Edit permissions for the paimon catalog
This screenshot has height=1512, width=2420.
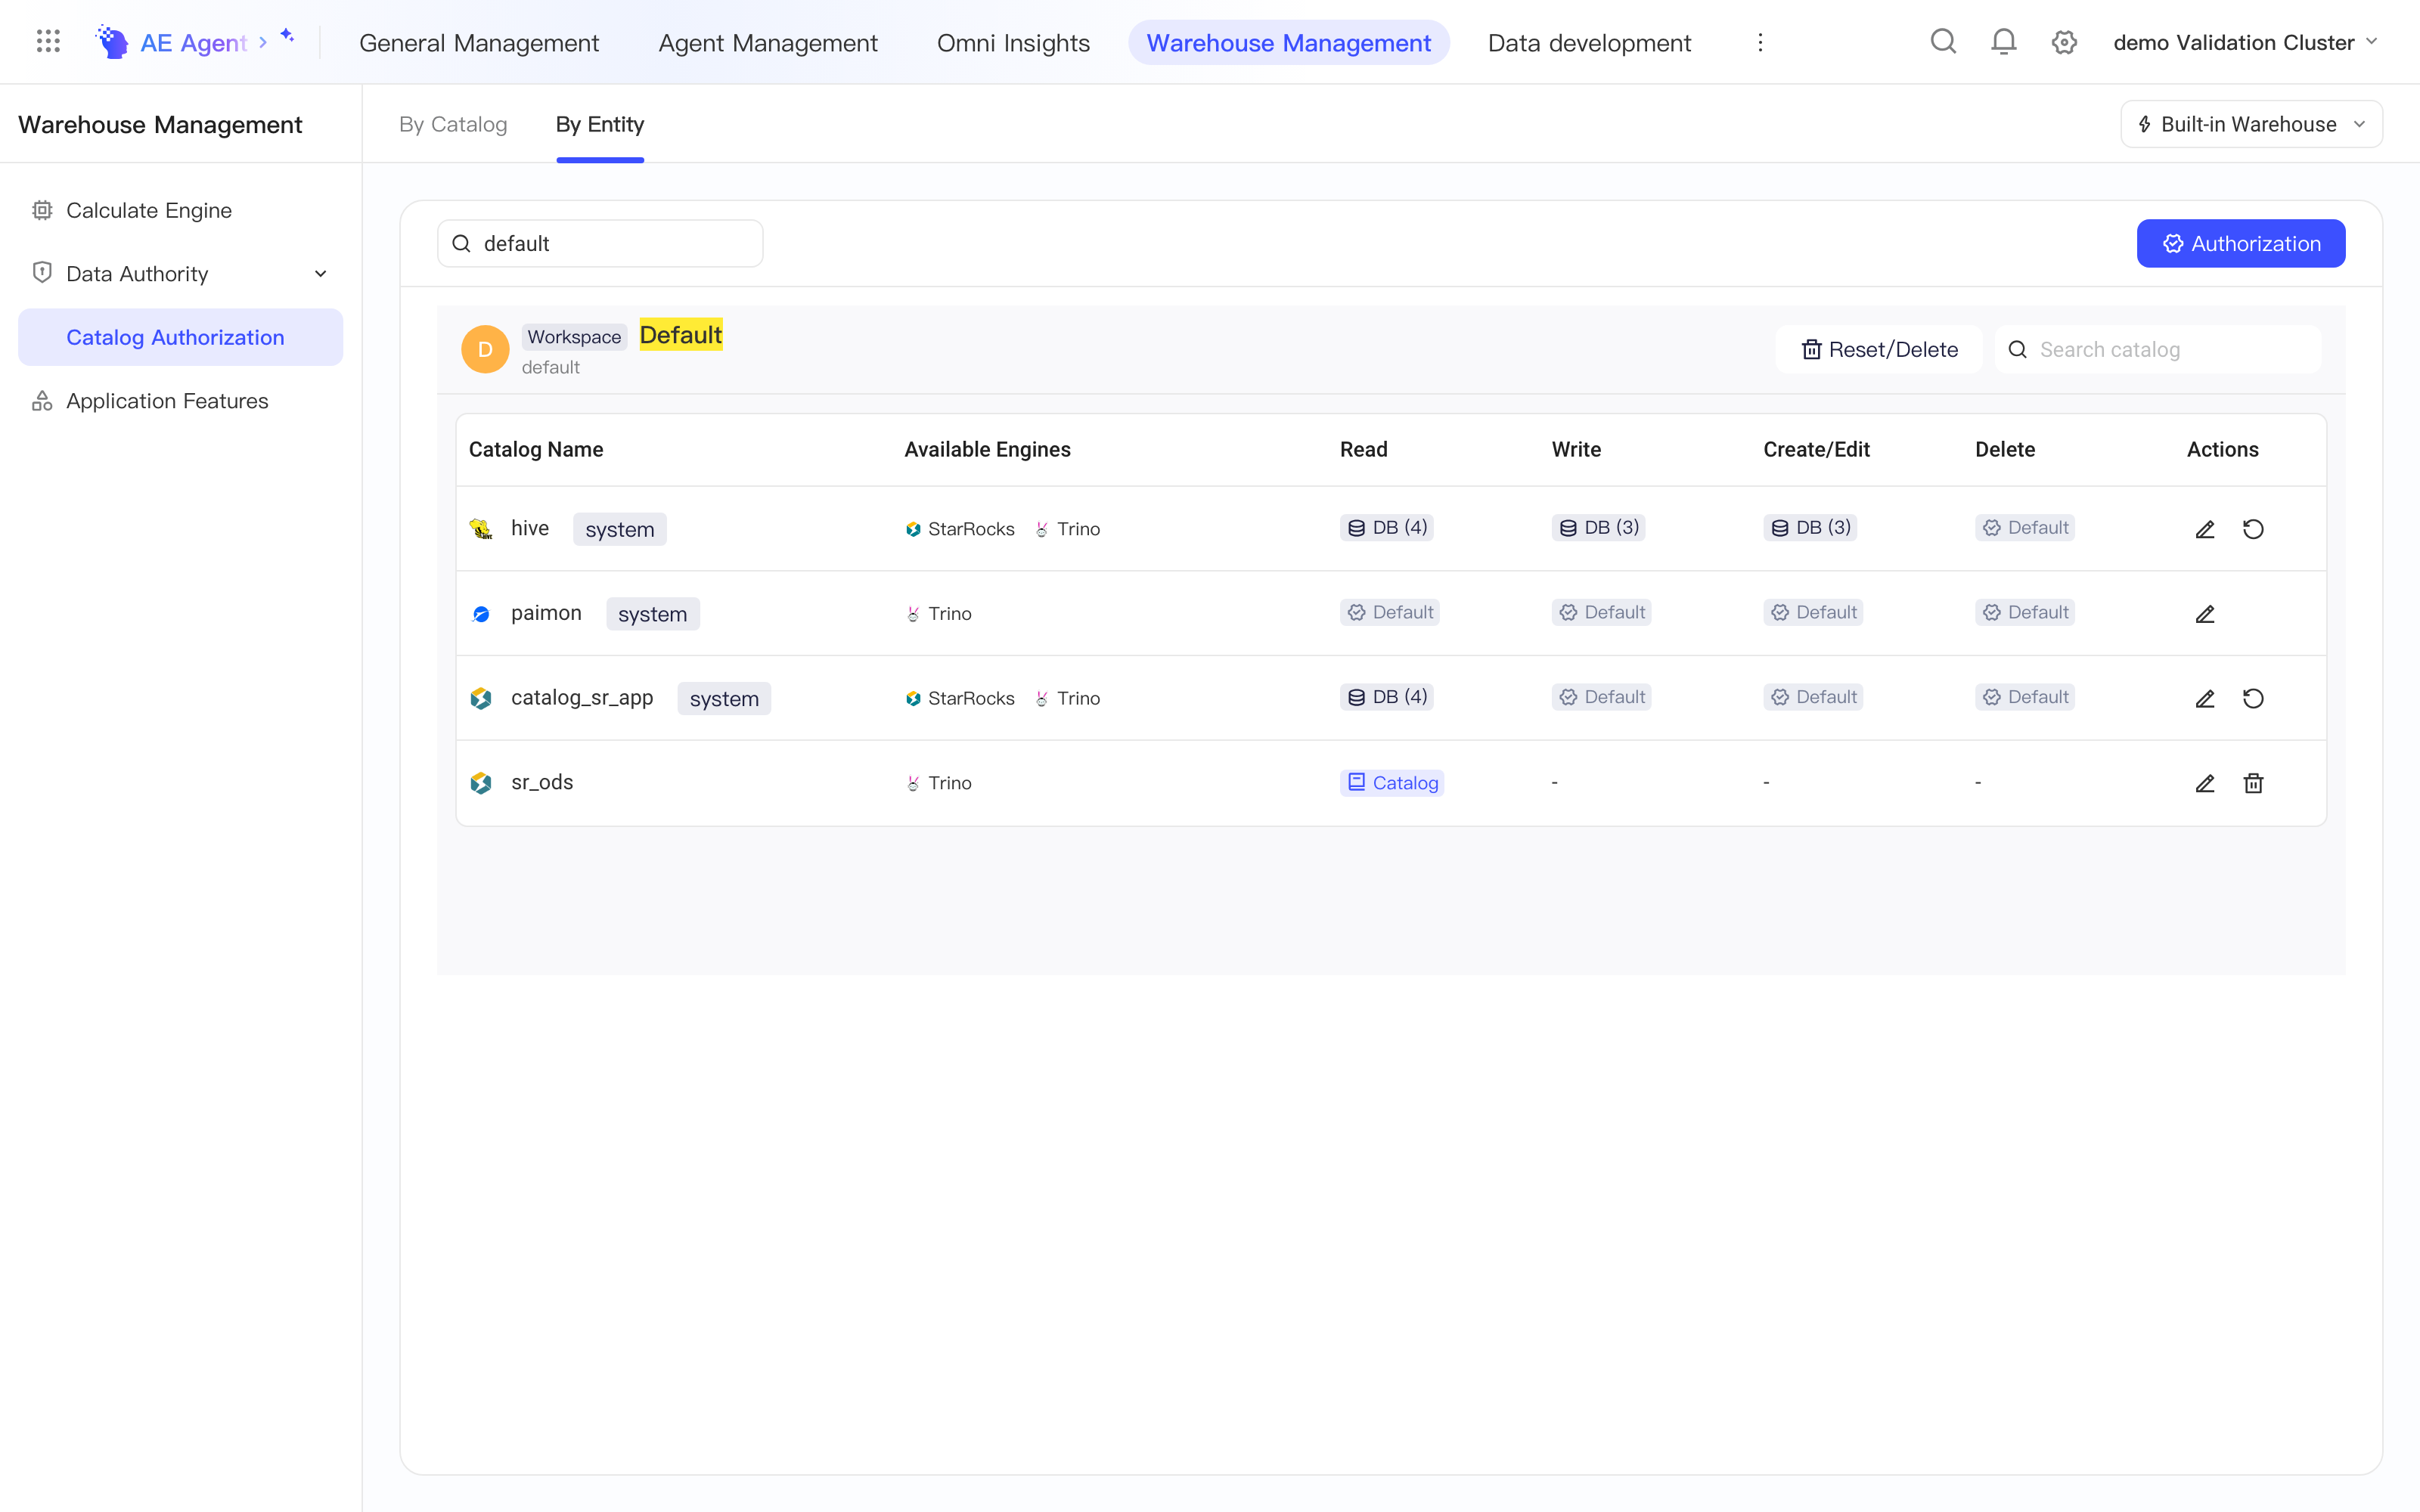coord(2205,614)
